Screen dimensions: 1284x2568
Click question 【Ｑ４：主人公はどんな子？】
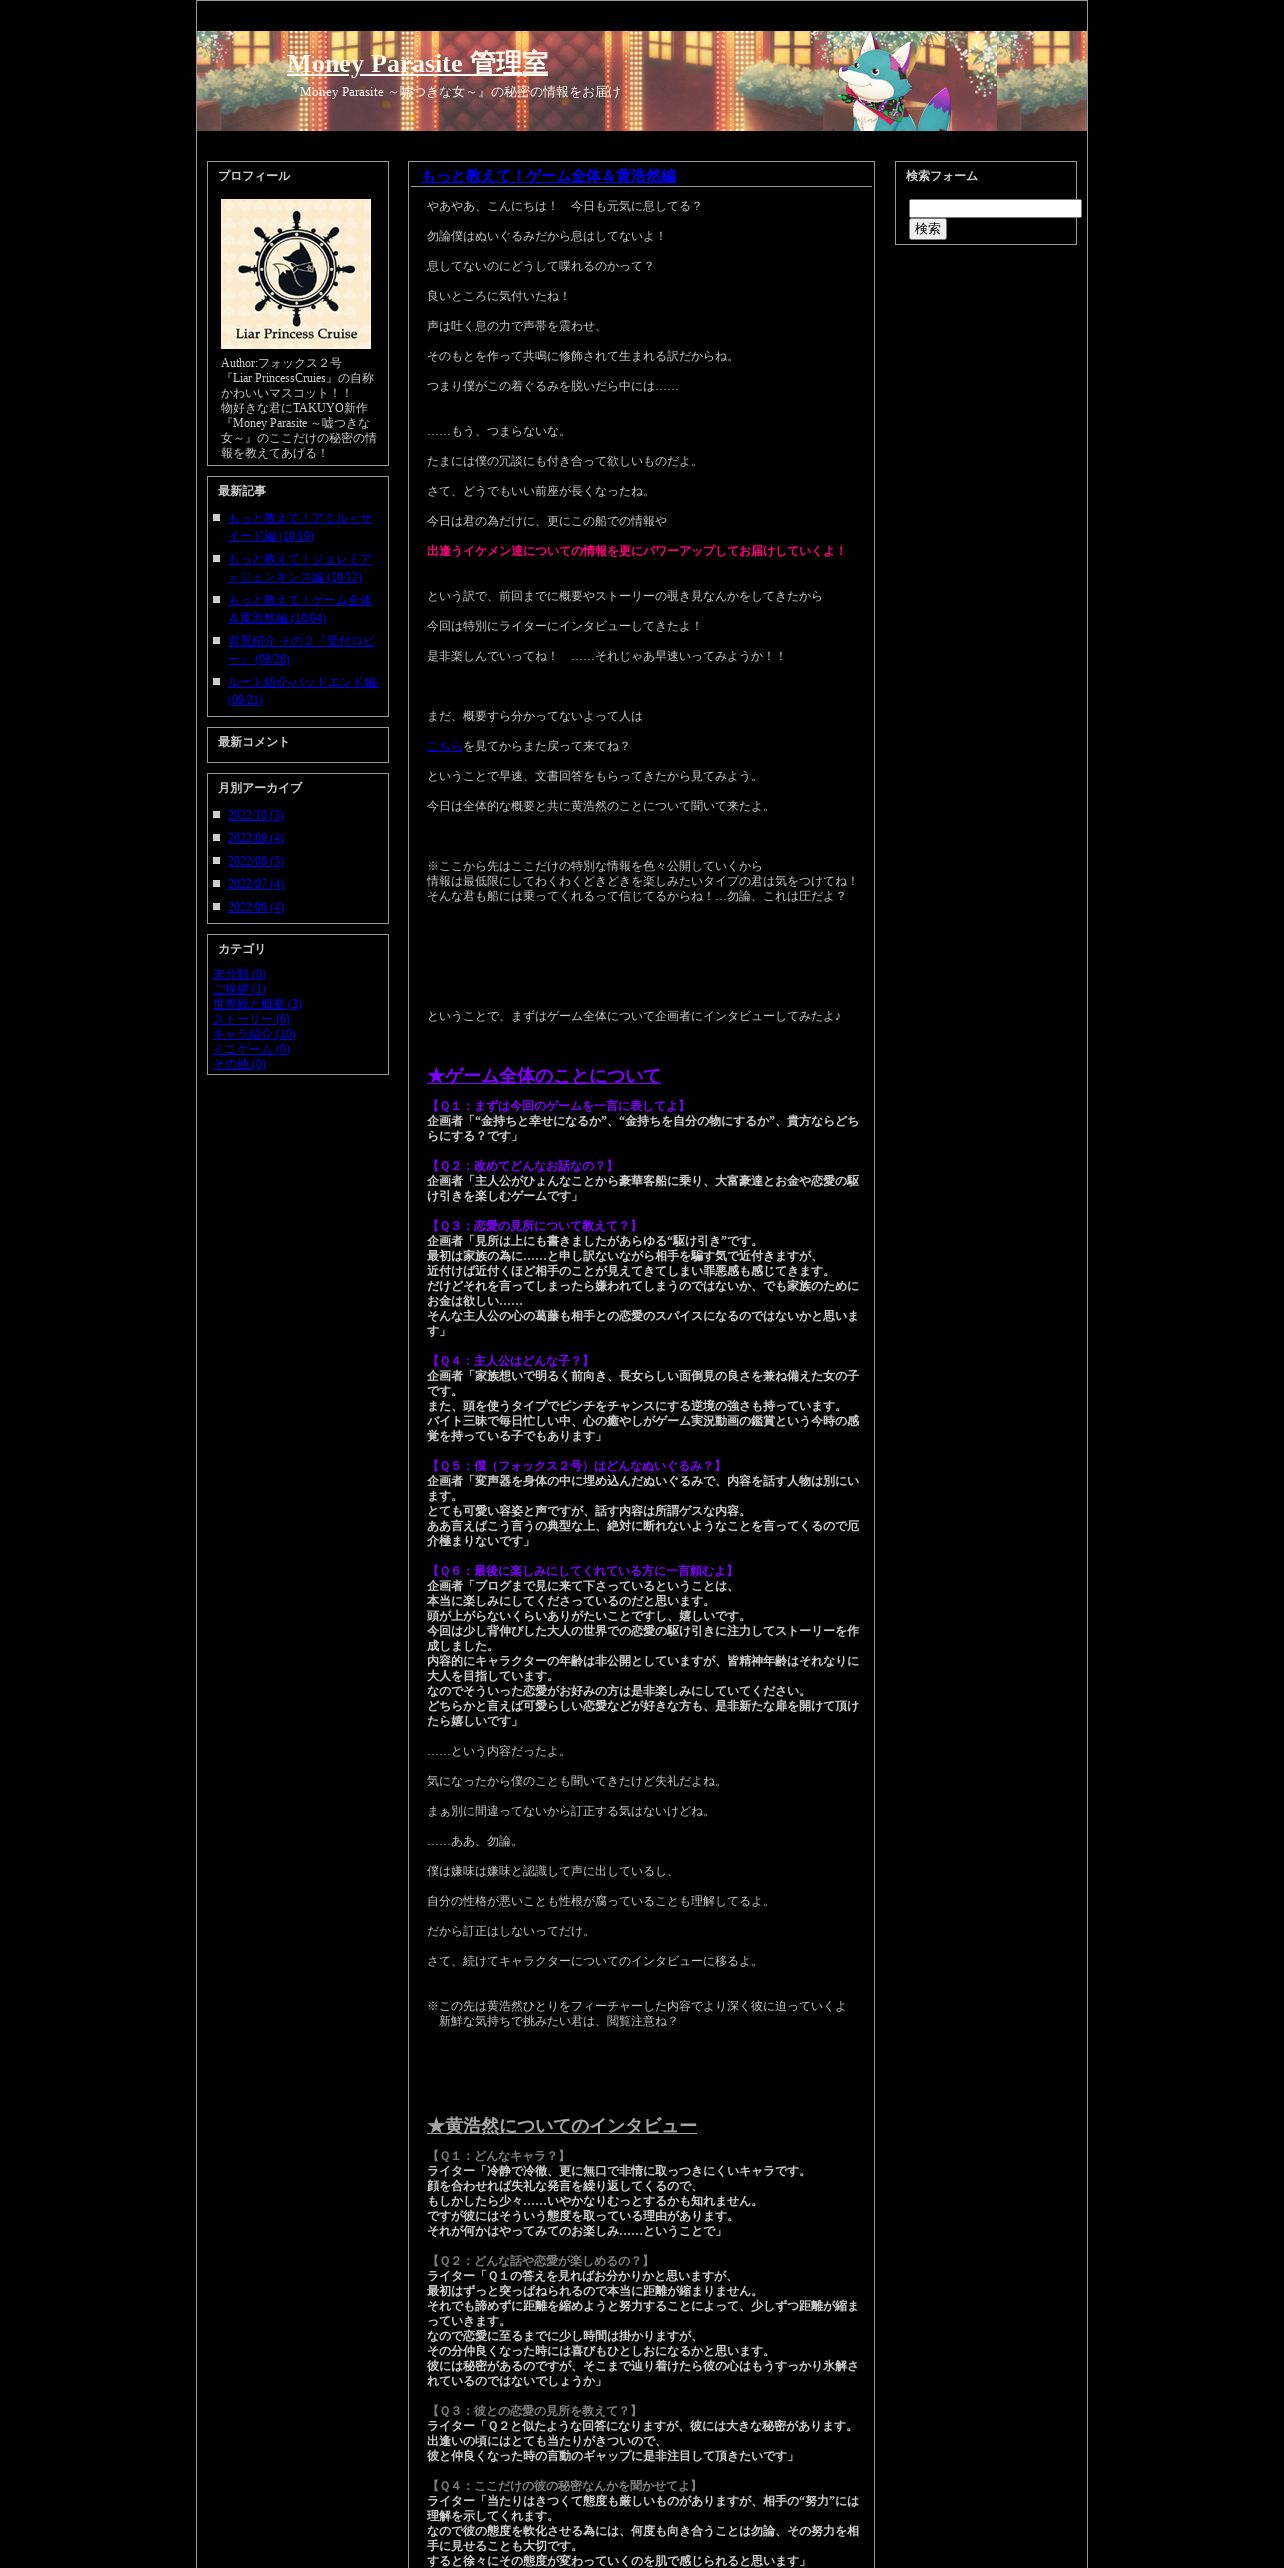[x=510, y=1361]
